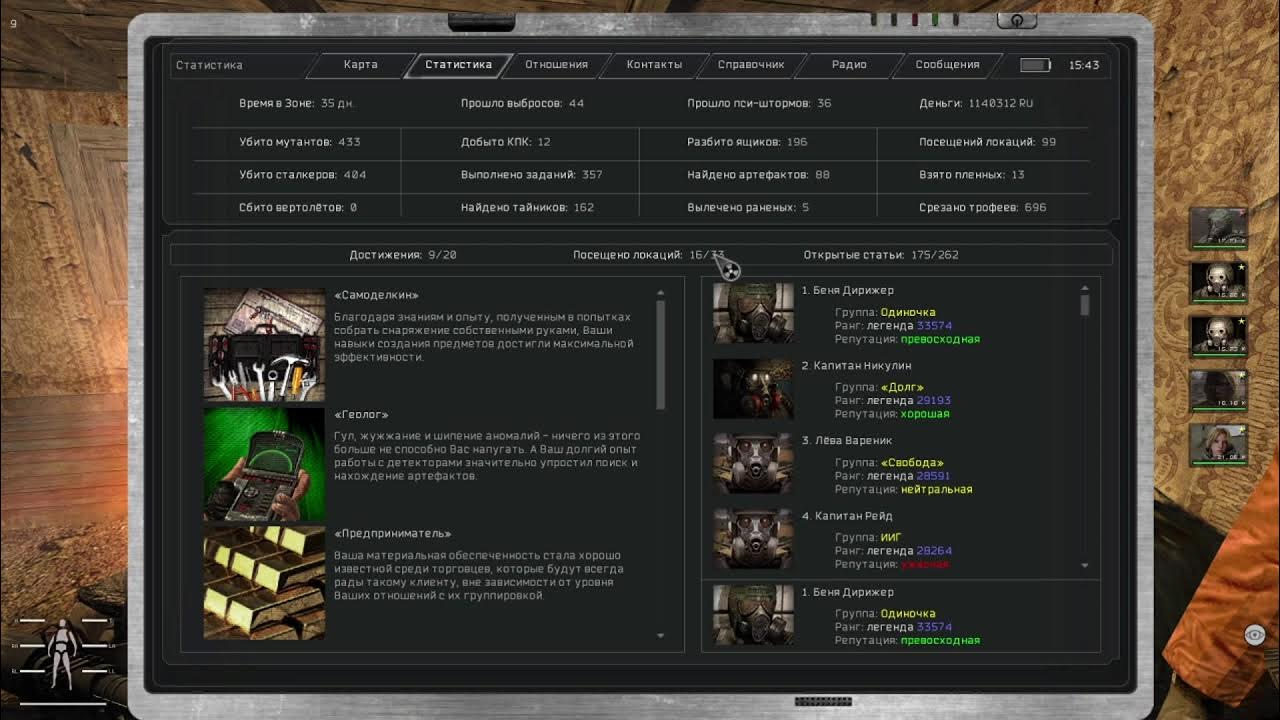Go to the Справочник tab
Screen dimensions: 1280x720
click(751, 65)
